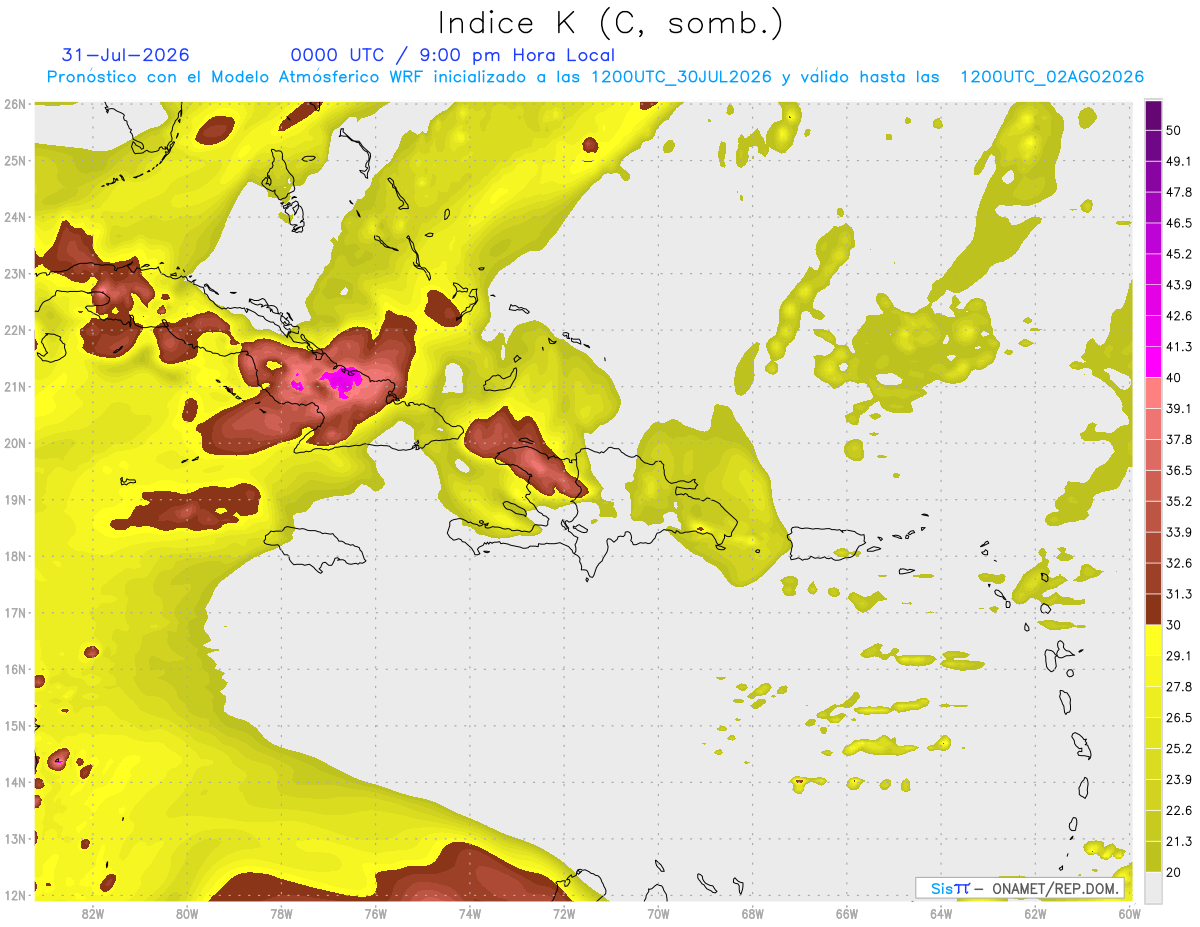Click the colorbar label '41.3'
Image resolution: width=1200 pixels, height=927 pixels.
[1178, 347]
